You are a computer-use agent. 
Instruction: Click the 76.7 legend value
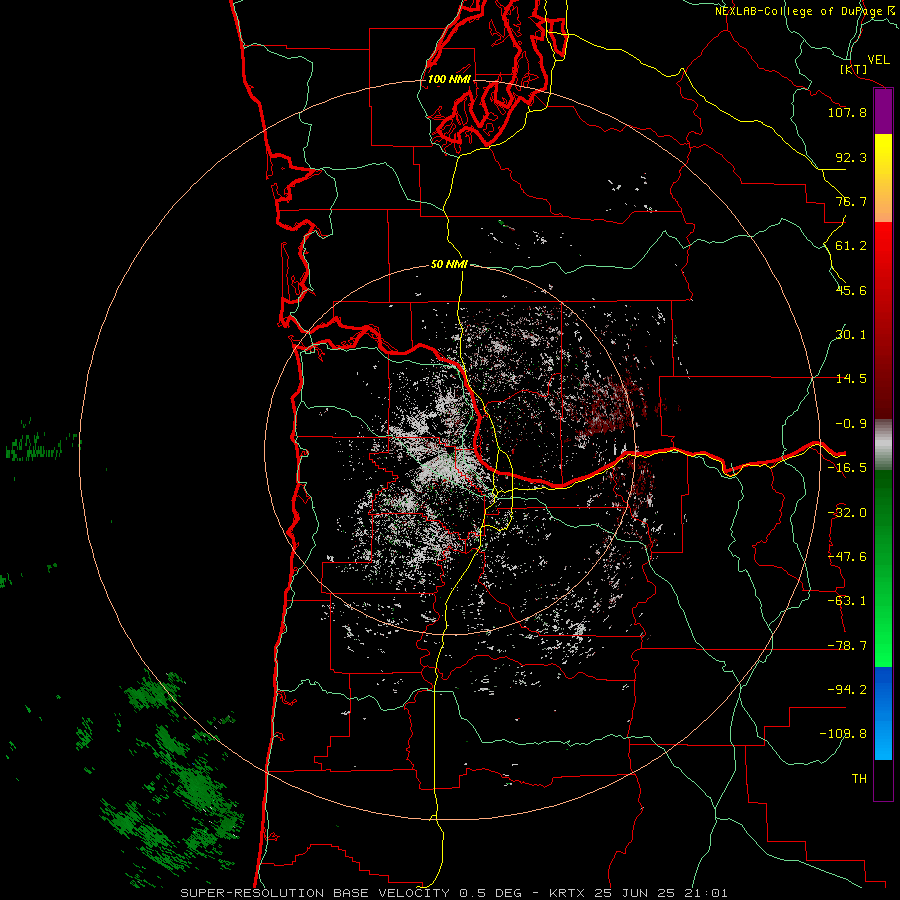[851, 201]
